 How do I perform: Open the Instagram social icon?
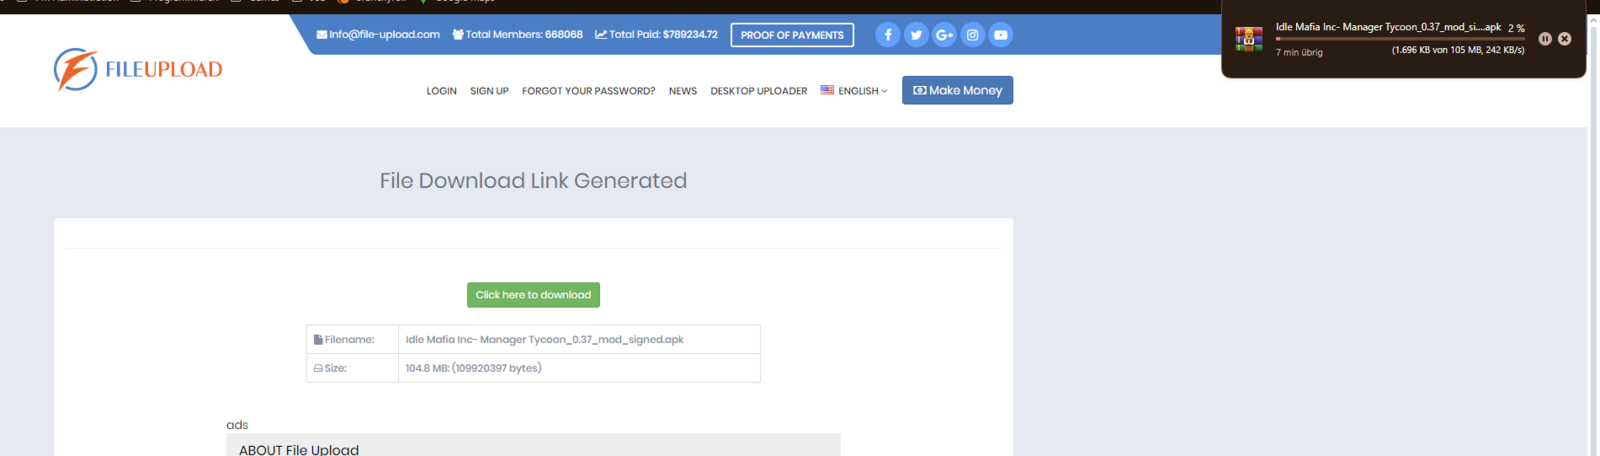[x=972, y=35]
